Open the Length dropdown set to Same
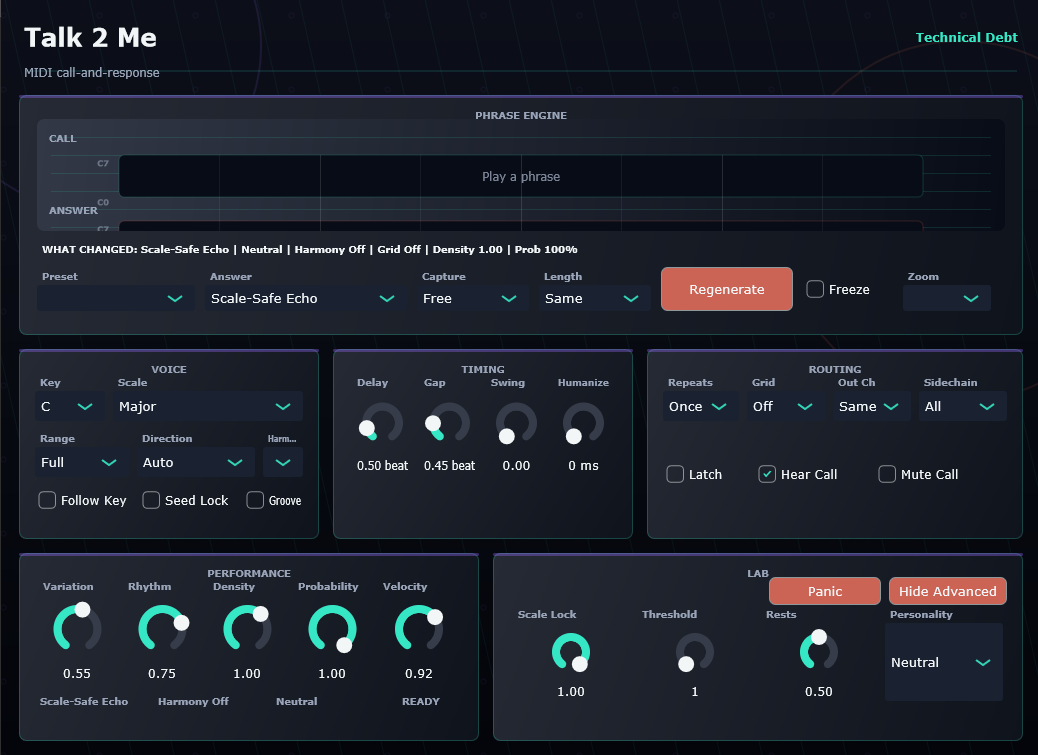The image size is (1038, 755). [594, 298]
